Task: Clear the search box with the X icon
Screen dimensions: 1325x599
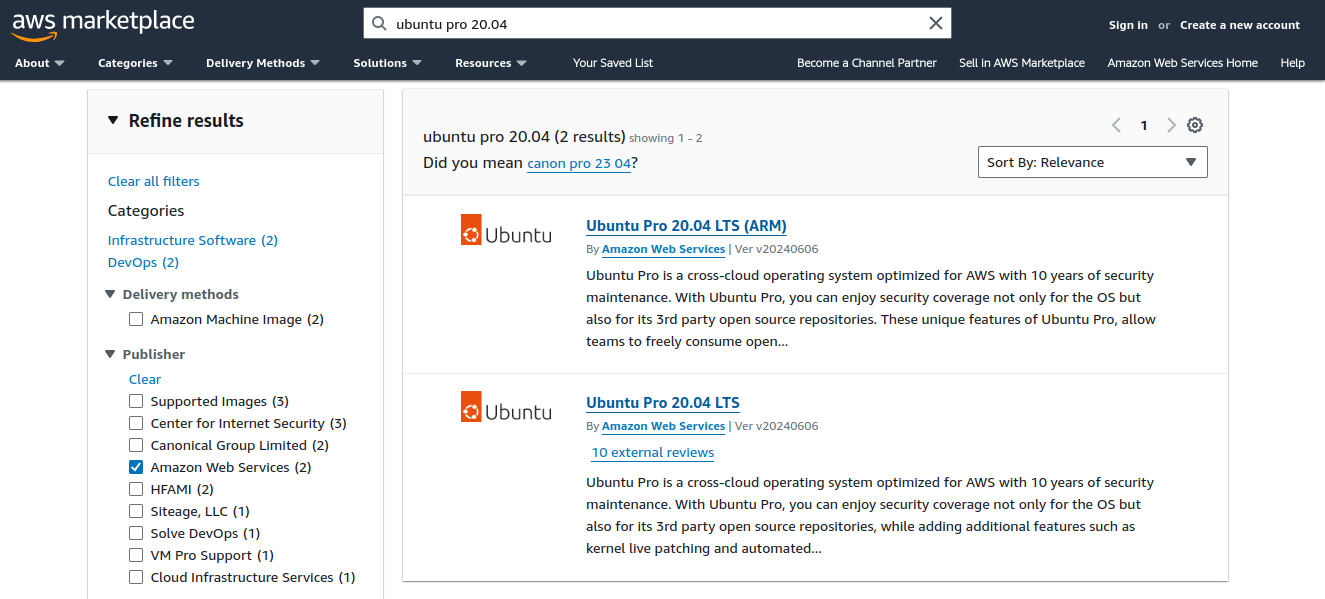Action: point(935,23)
